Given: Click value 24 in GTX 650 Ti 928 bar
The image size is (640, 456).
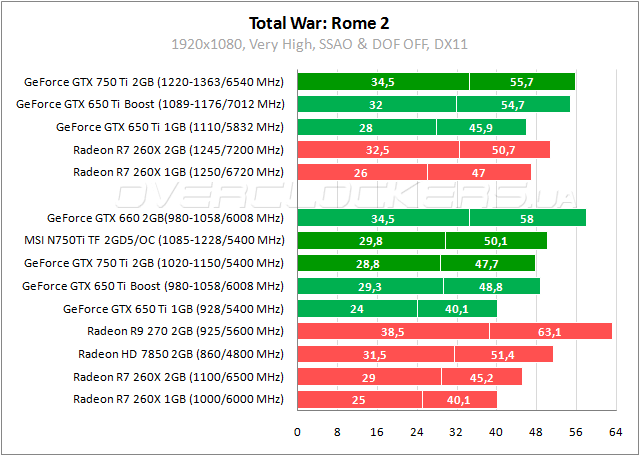Looking at the screenshot, I should tap(357, 309).
